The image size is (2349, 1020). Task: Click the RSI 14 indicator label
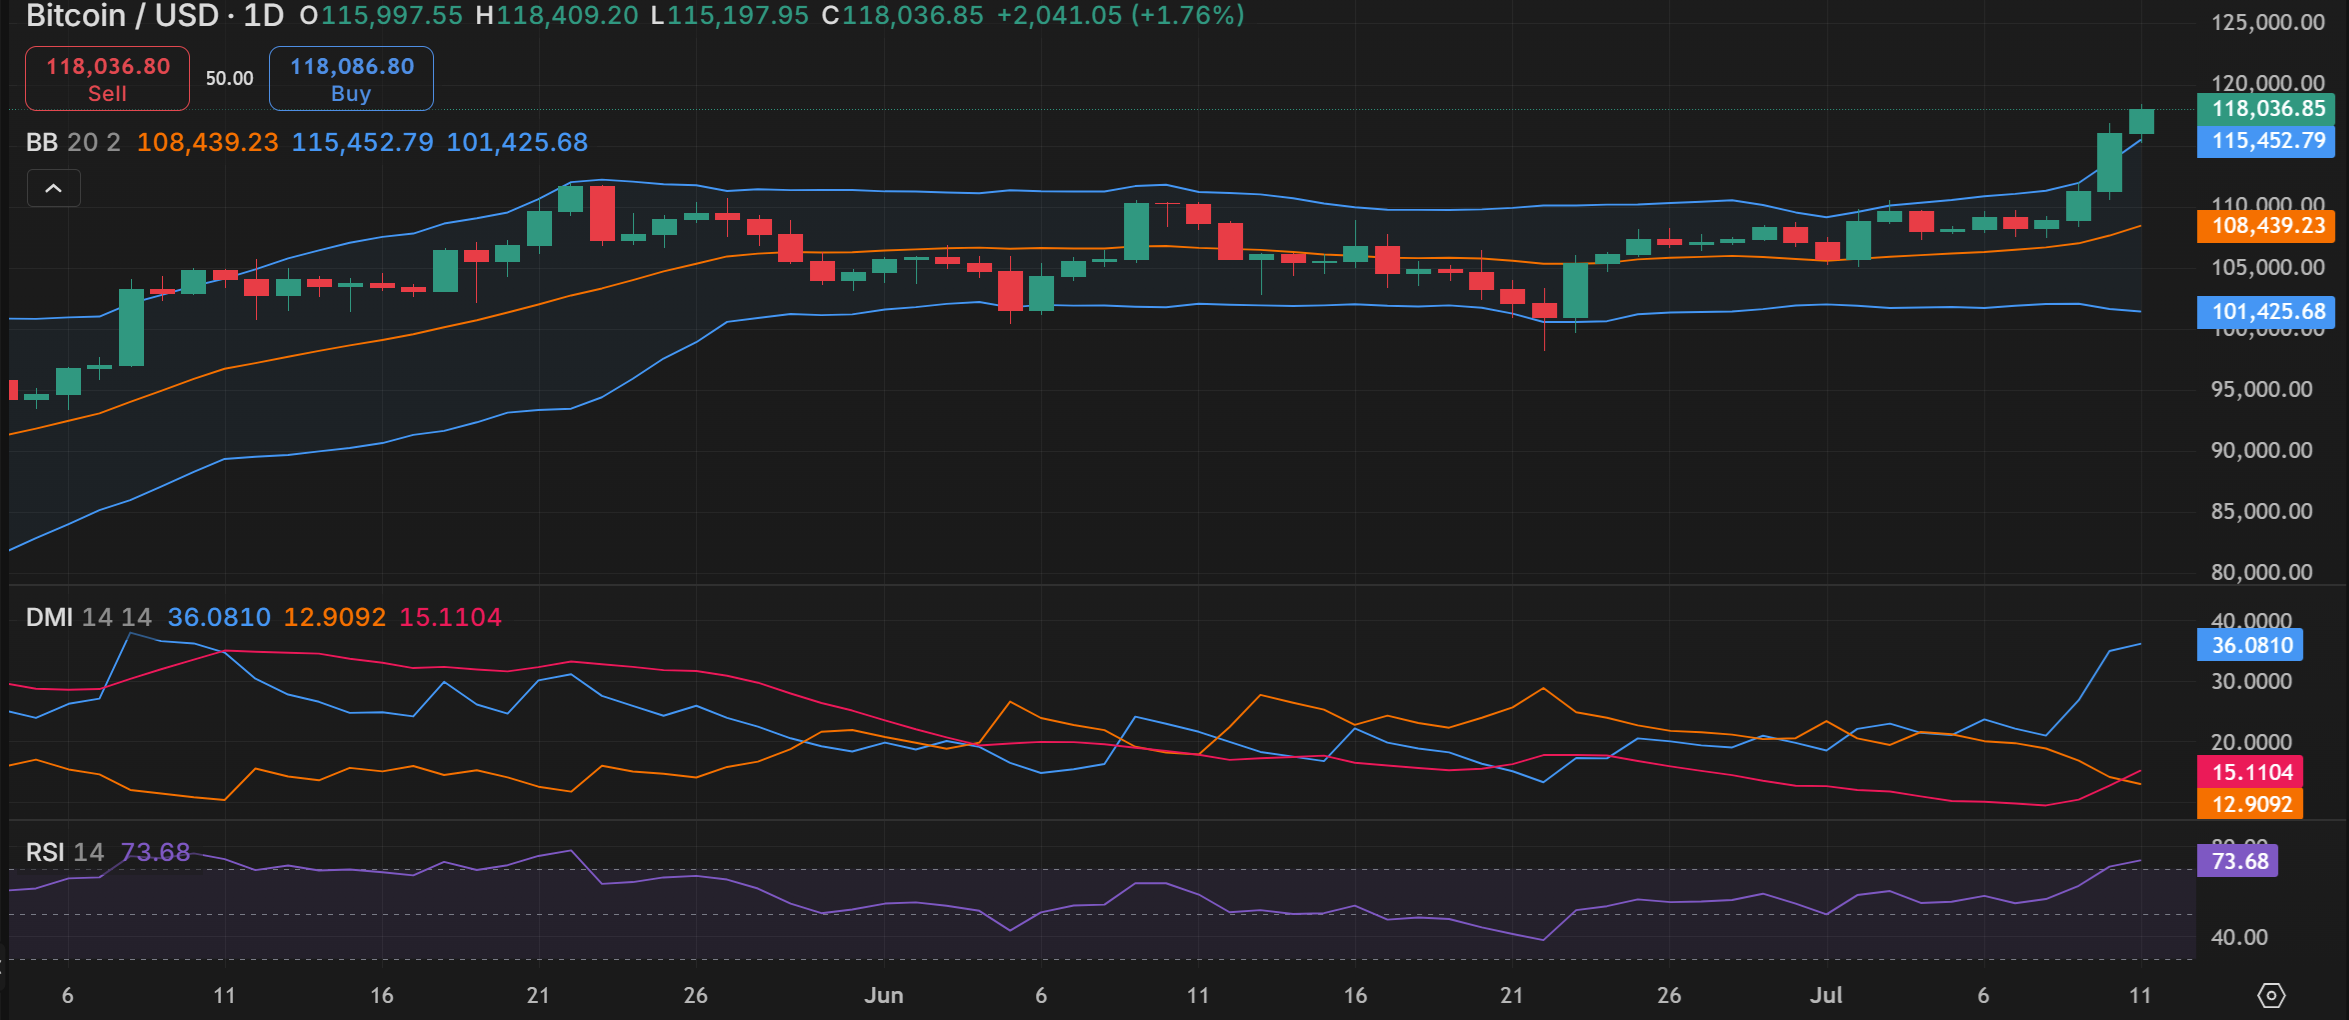coord(65,852)
